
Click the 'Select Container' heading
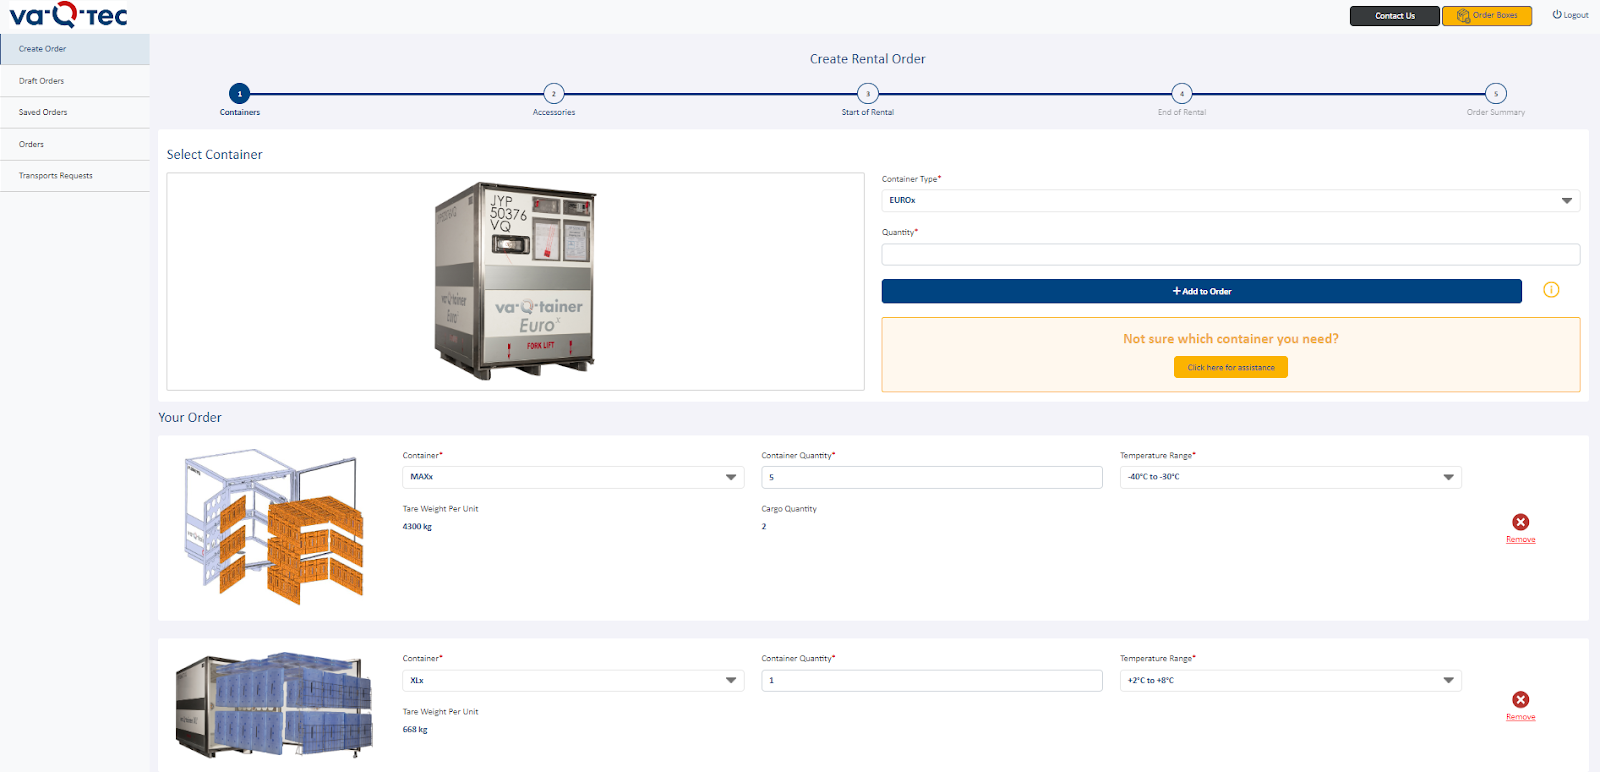click(214, 155)
